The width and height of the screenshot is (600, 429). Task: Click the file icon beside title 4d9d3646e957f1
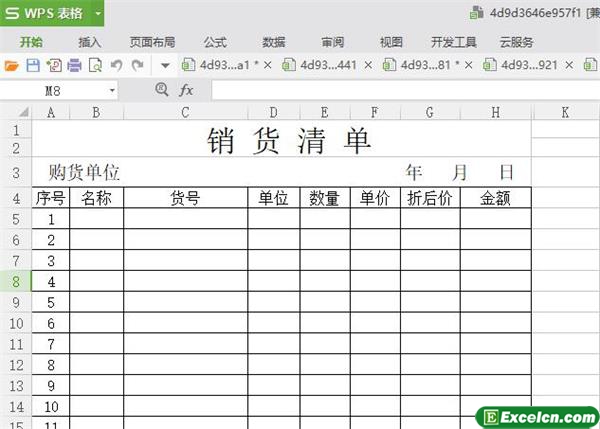point(477,13)
